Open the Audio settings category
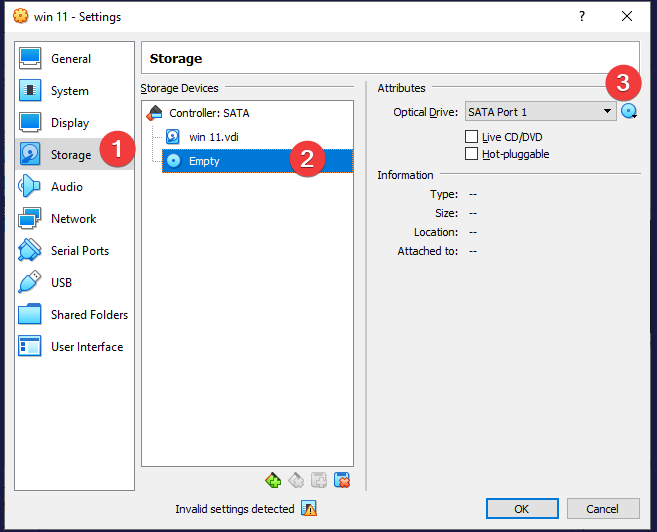 (67, 187)
